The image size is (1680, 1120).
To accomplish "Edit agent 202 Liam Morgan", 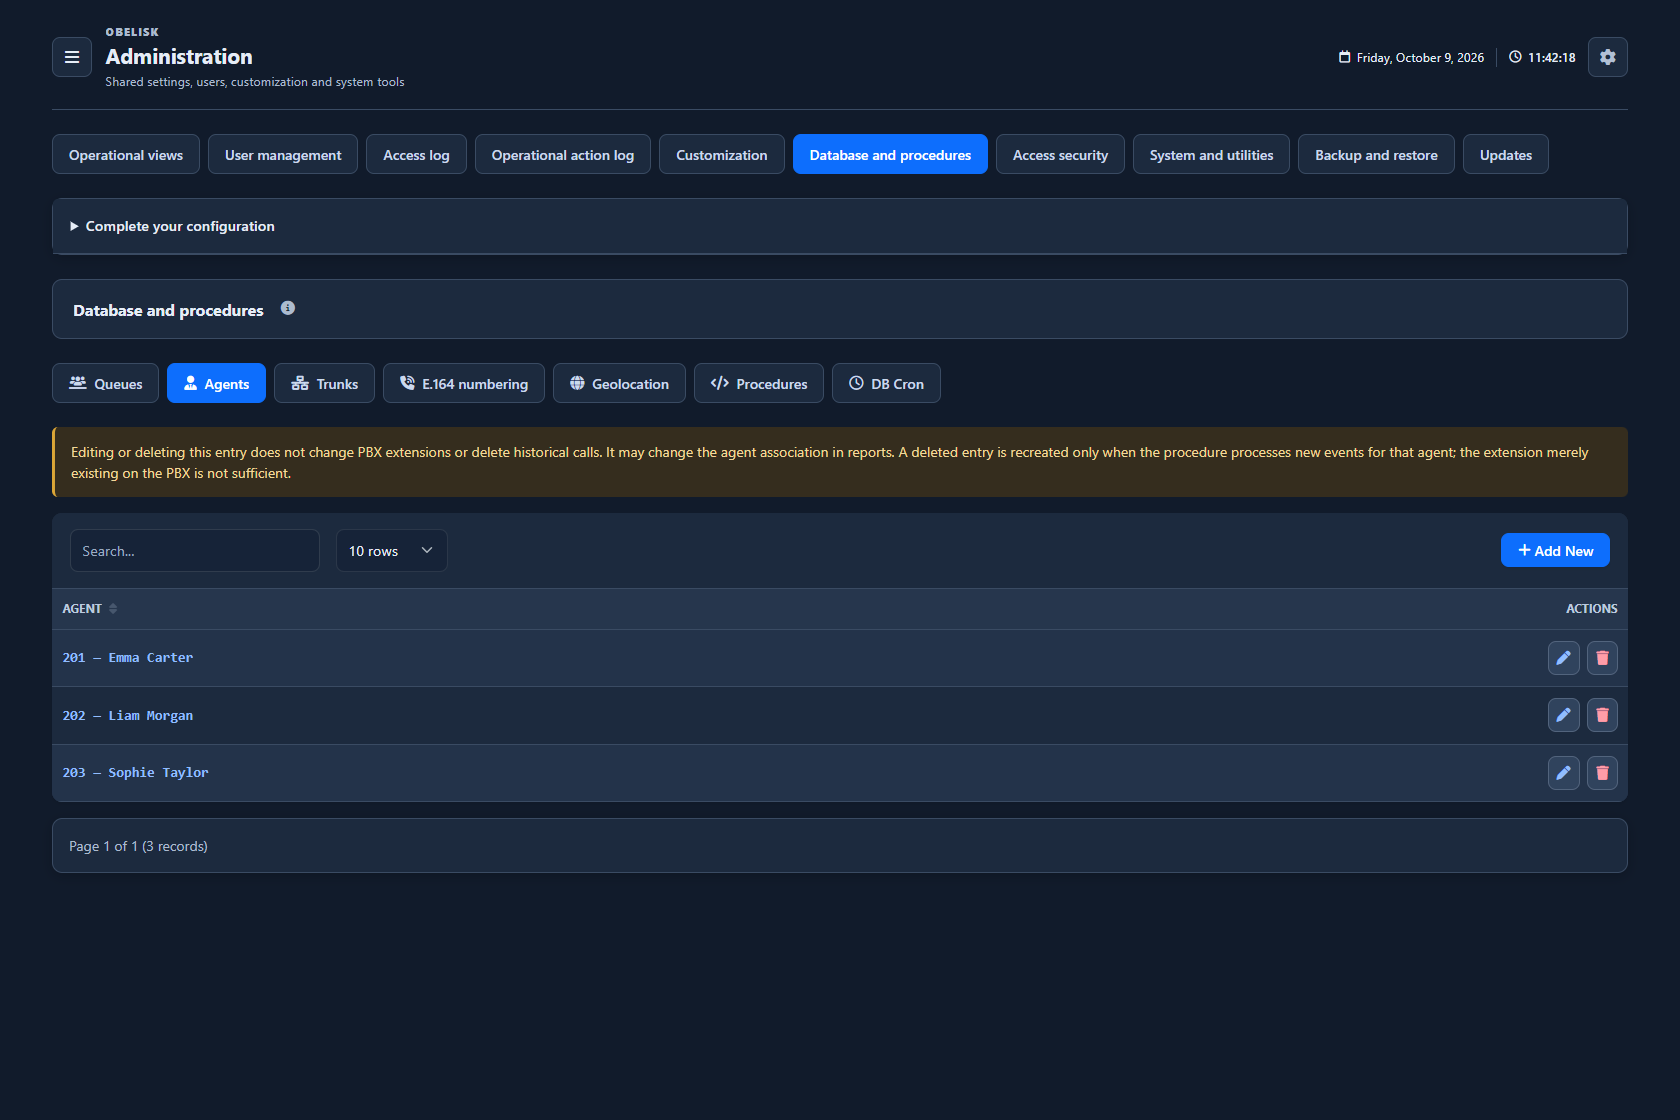I will click(x=1563, y=715).
